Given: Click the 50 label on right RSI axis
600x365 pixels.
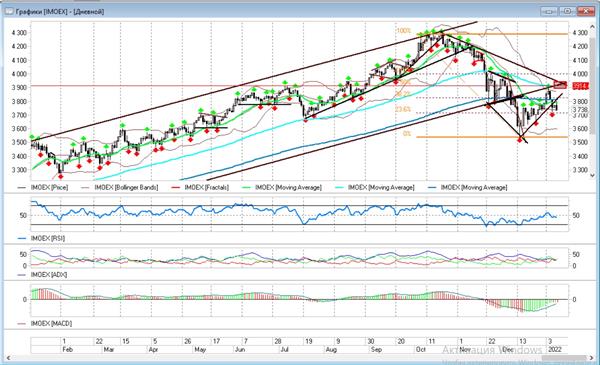Looking at the screenshot, I should click(576, 216).
